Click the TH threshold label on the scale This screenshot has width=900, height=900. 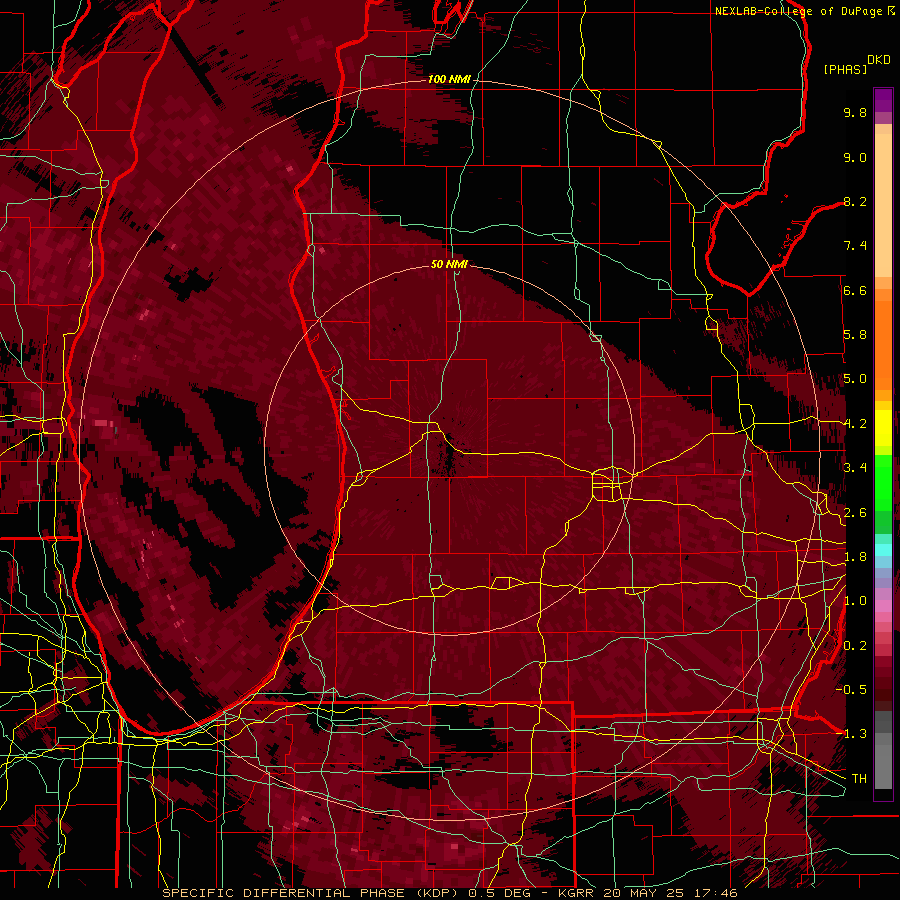point(859,779)
